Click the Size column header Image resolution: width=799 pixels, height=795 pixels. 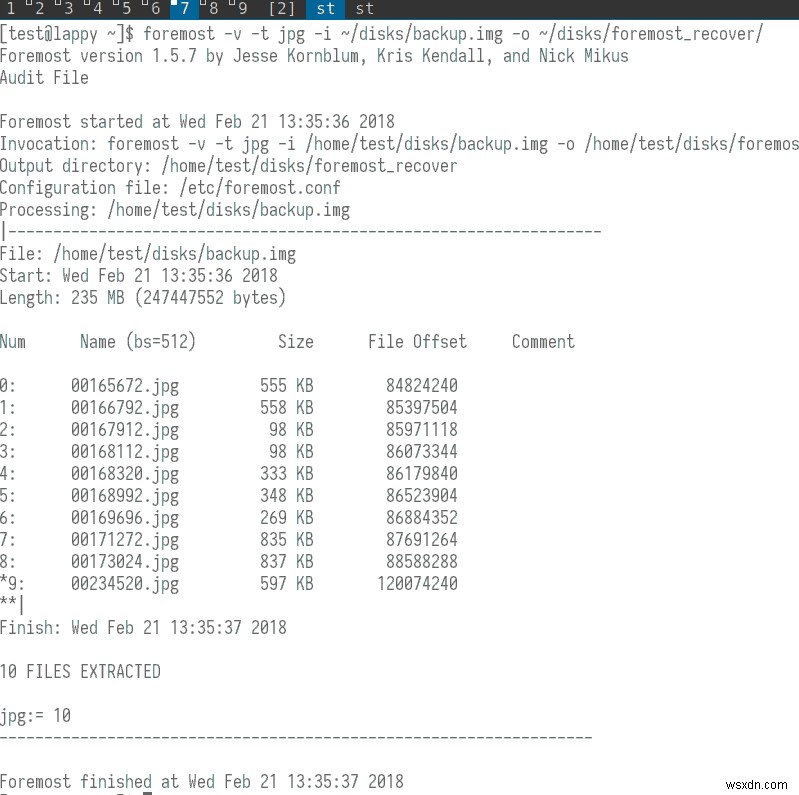click(296, 341)
